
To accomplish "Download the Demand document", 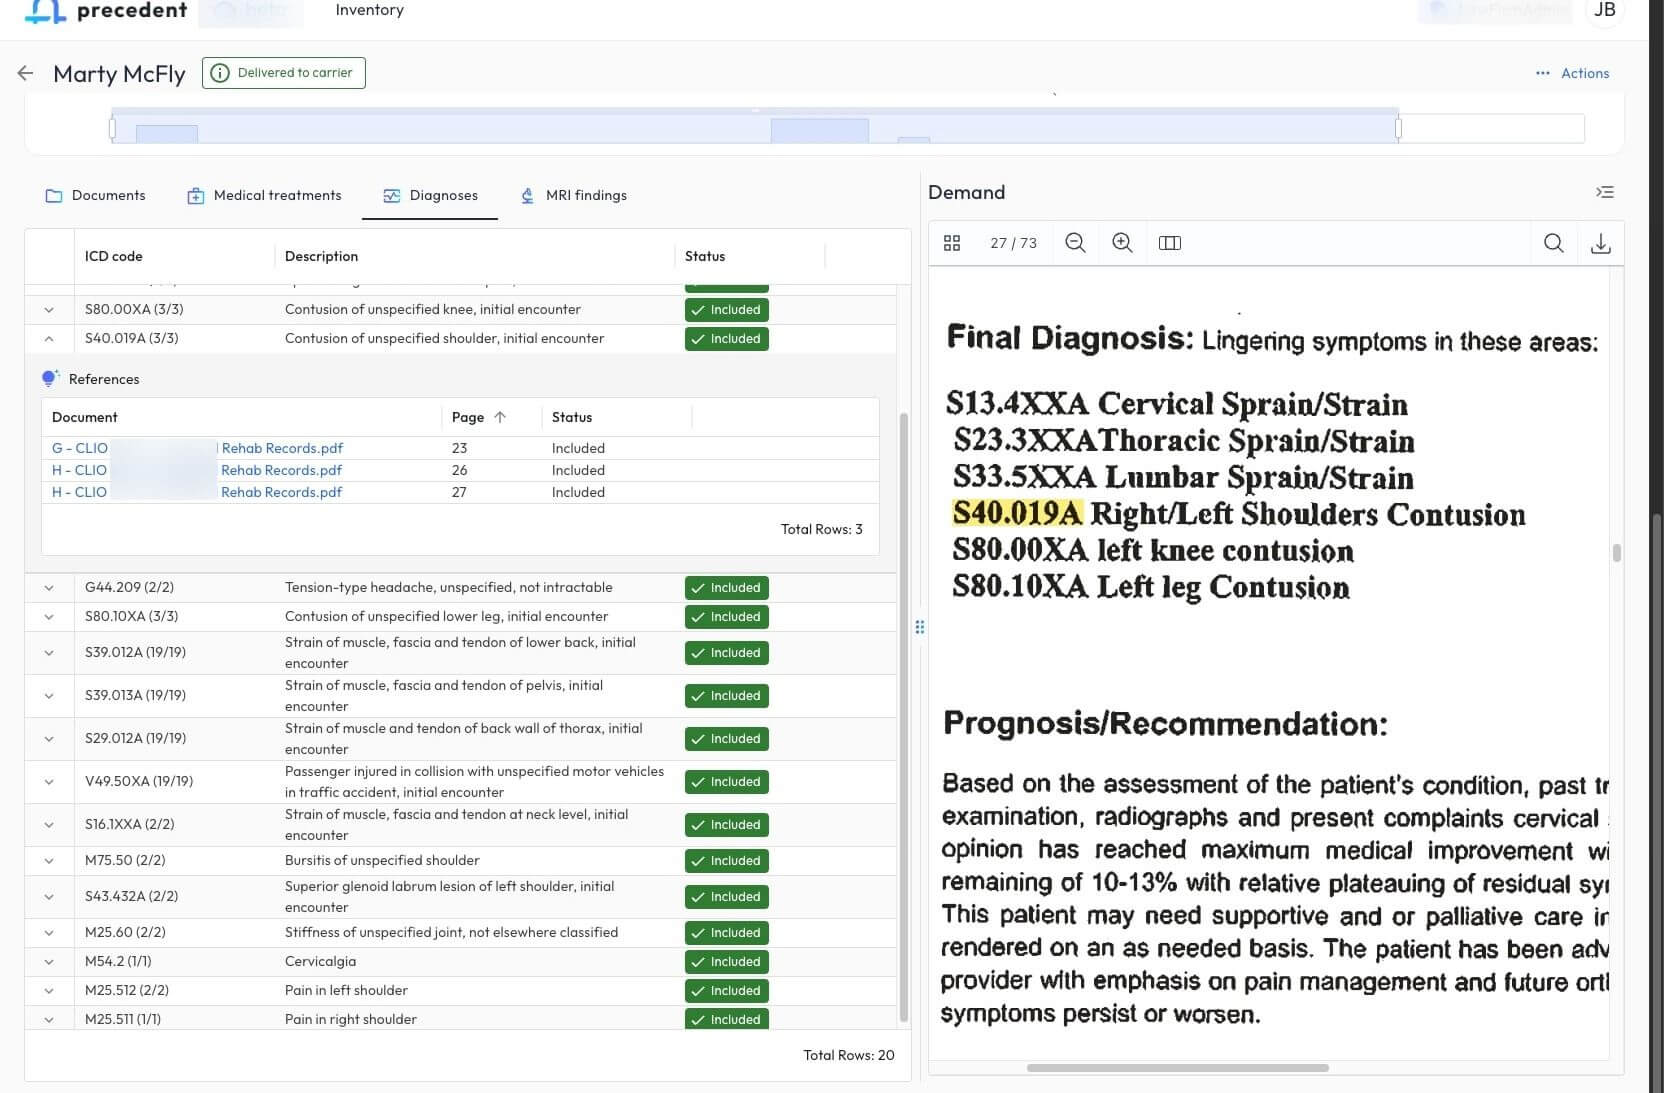I will click(x=1600, y=243).
